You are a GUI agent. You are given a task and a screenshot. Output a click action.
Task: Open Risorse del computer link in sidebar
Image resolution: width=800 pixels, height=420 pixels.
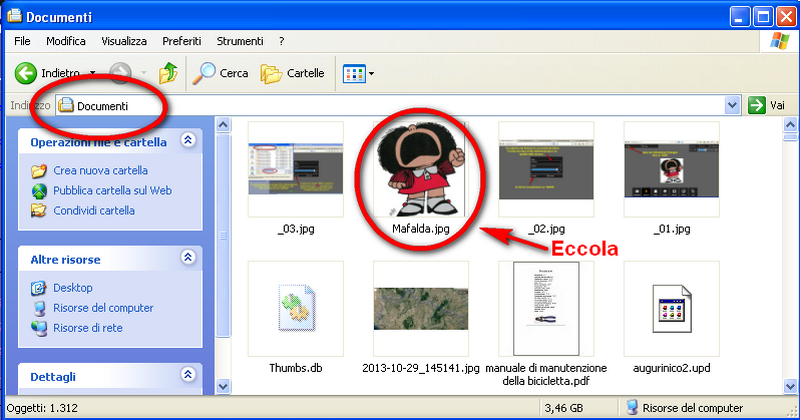pos(103,308)
